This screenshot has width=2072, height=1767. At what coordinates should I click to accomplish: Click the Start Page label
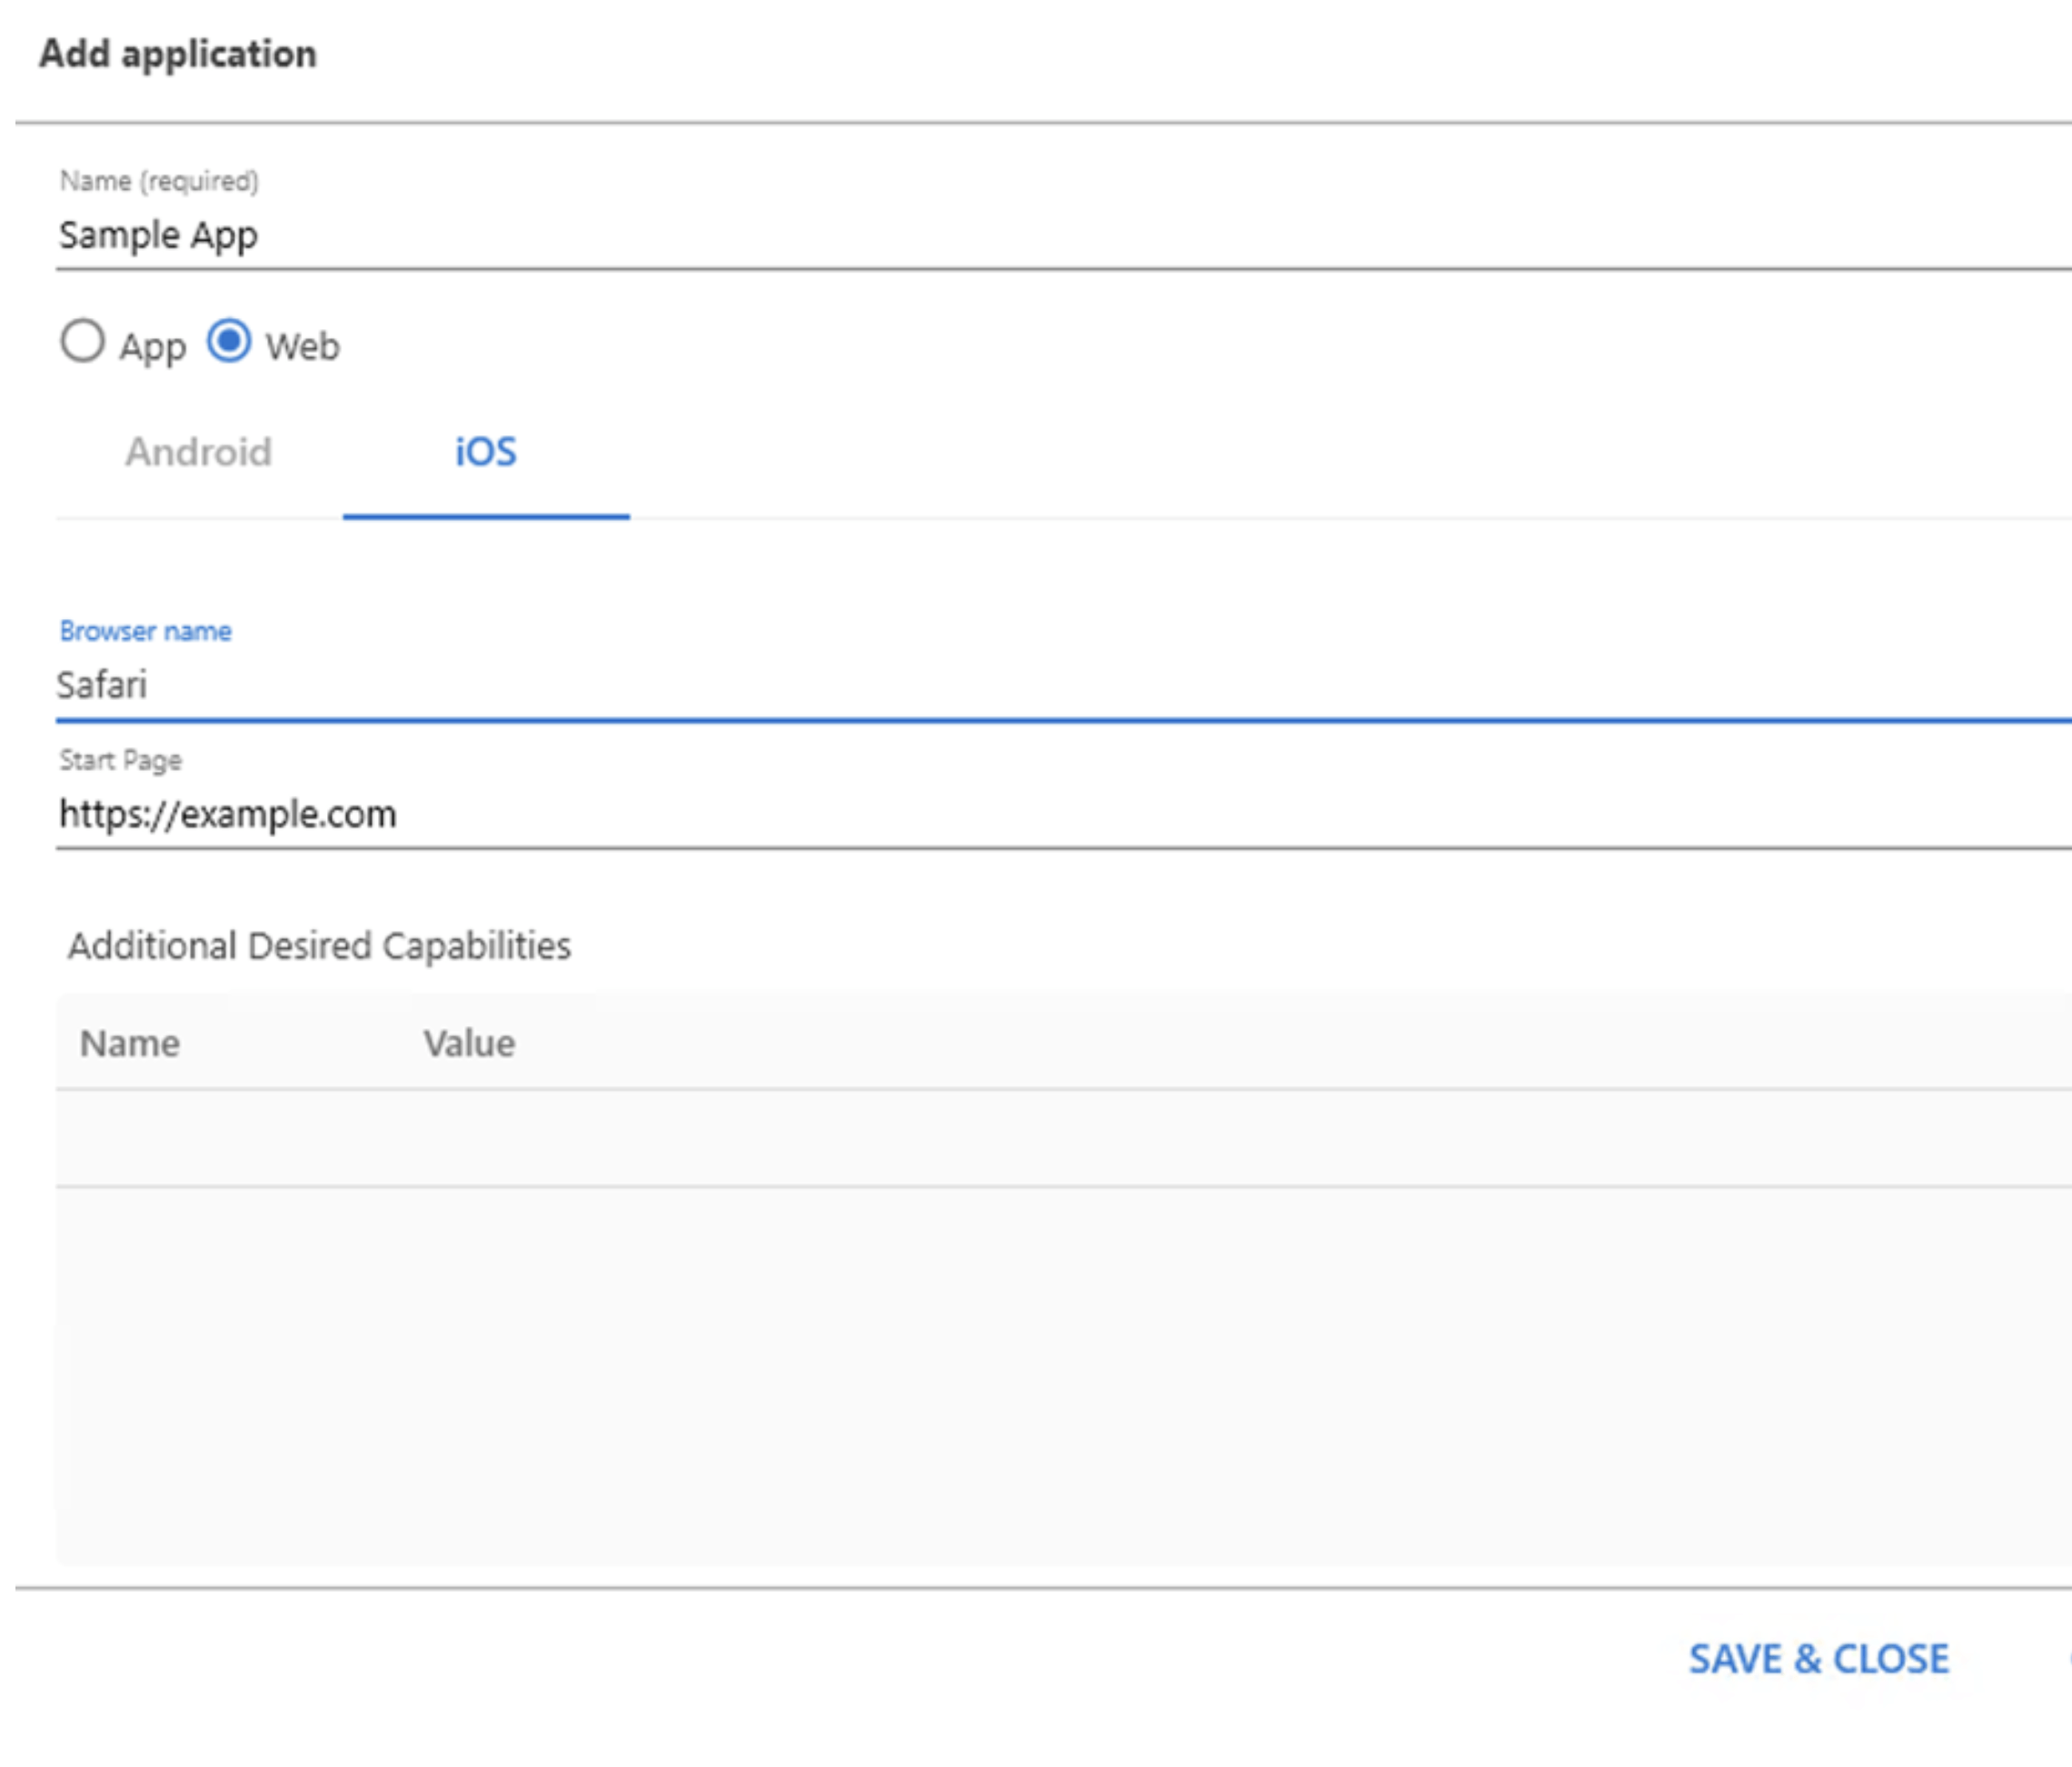(119, 760)
